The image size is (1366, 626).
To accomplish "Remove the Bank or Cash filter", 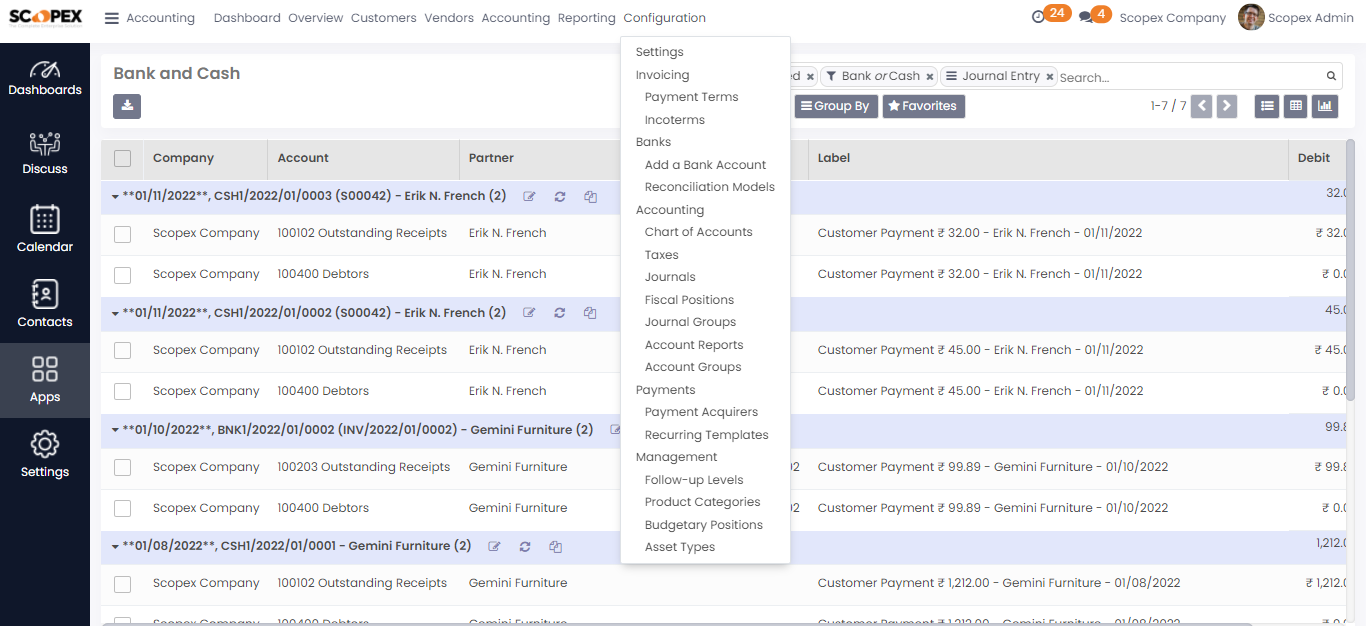I will [930, 77].
